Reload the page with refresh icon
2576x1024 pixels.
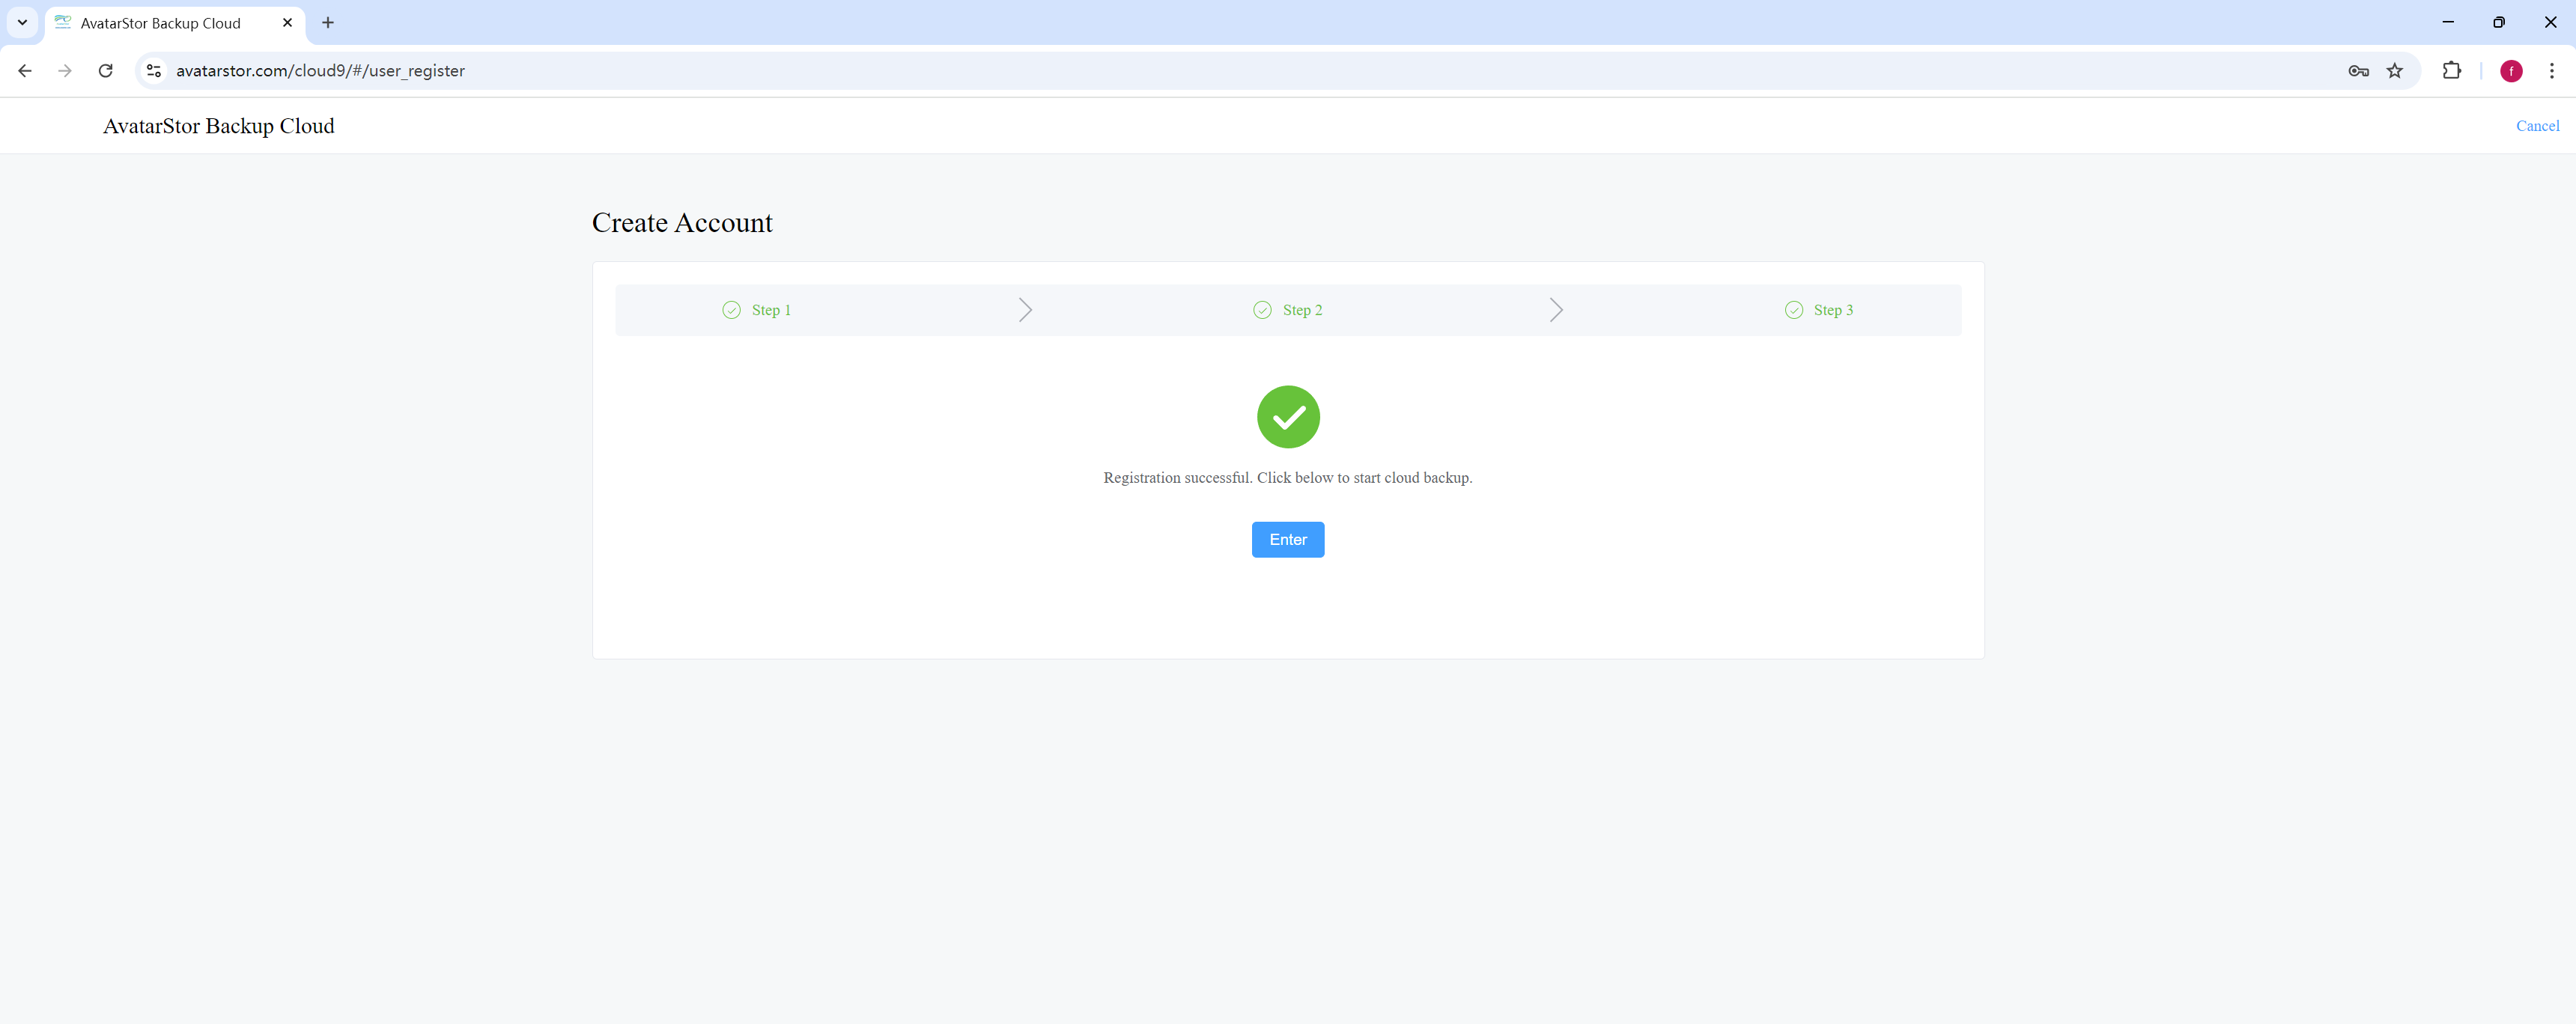[x=105, y=71]
